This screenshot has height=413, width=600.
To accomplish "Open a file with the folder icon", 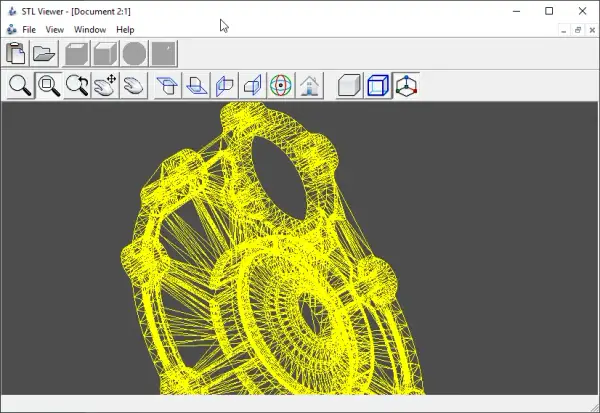I will (x=44, y=53).
